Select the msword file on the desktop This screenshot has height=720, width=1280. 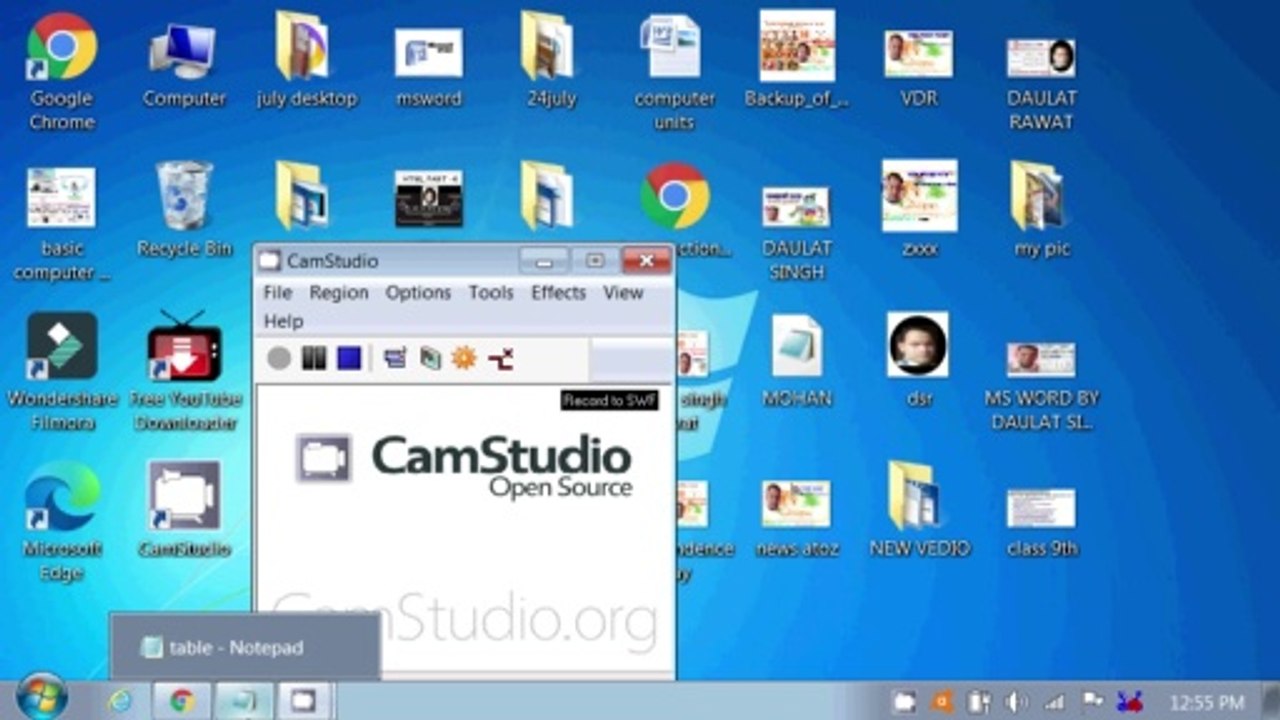coord(428,65)
